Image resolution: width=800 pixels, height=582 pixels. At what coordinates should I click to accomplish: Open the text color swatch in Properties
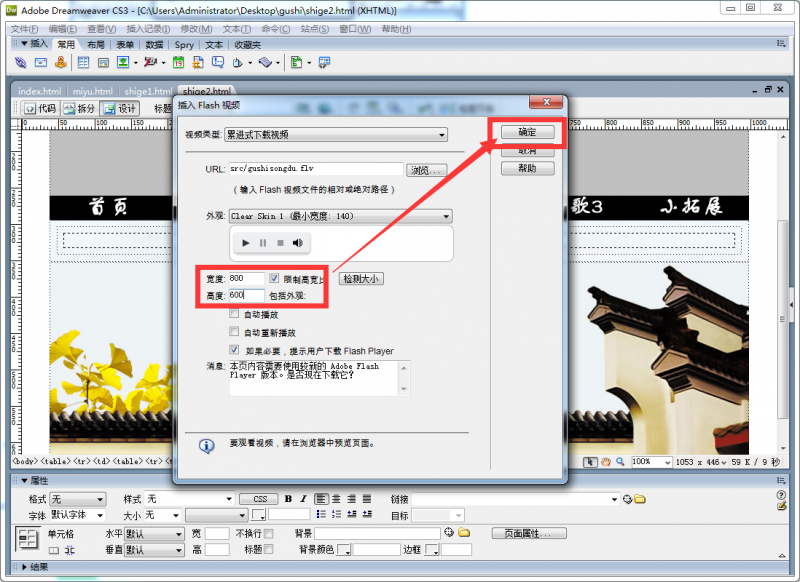click(259, 515)
